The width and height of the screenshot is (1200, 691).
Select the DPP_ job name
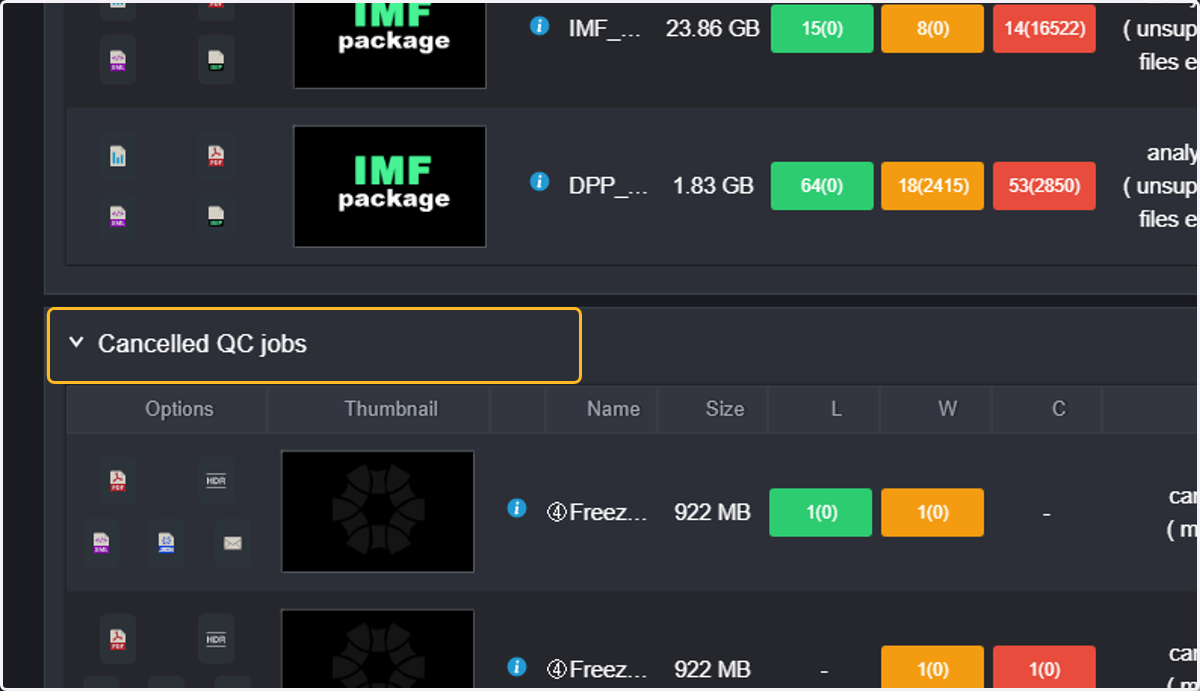point(608,186)
